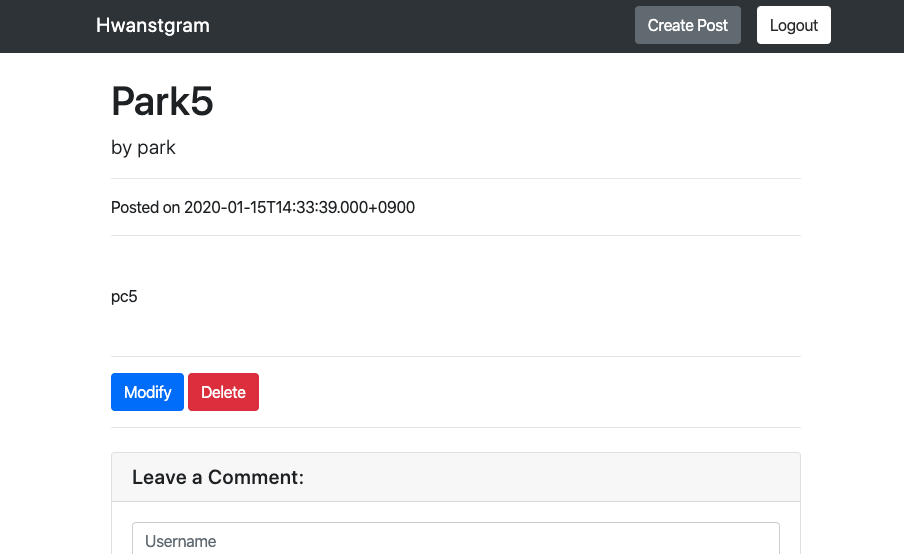
Task: Select the Park5 post title
Action: 162,101
